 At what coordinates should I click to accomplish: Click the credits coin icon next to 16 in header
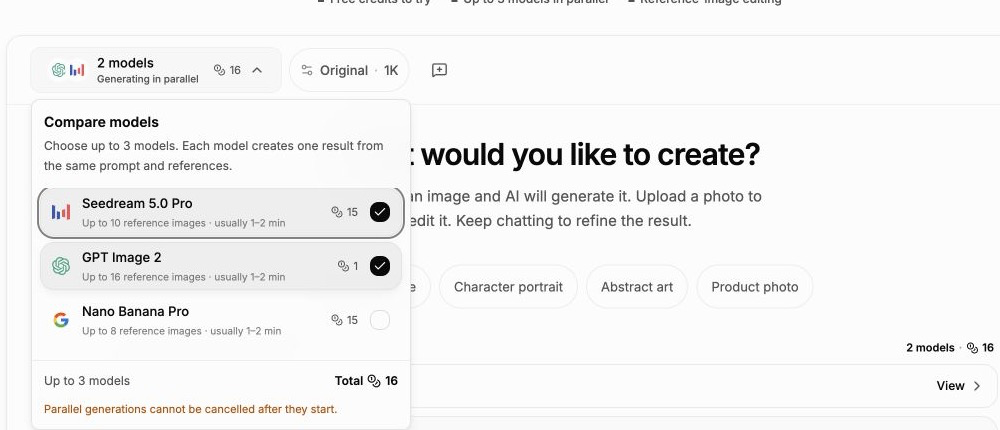point(219,70)
